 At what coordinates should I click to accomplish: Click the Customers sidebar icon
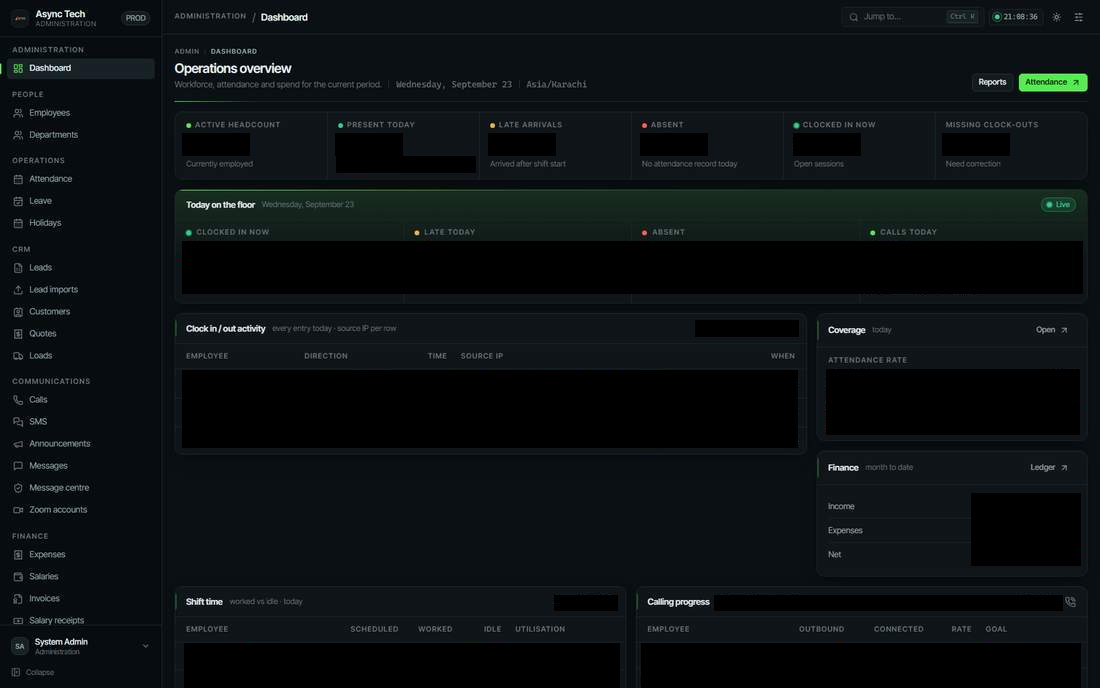pyautogui.click(x=18, y=311)
